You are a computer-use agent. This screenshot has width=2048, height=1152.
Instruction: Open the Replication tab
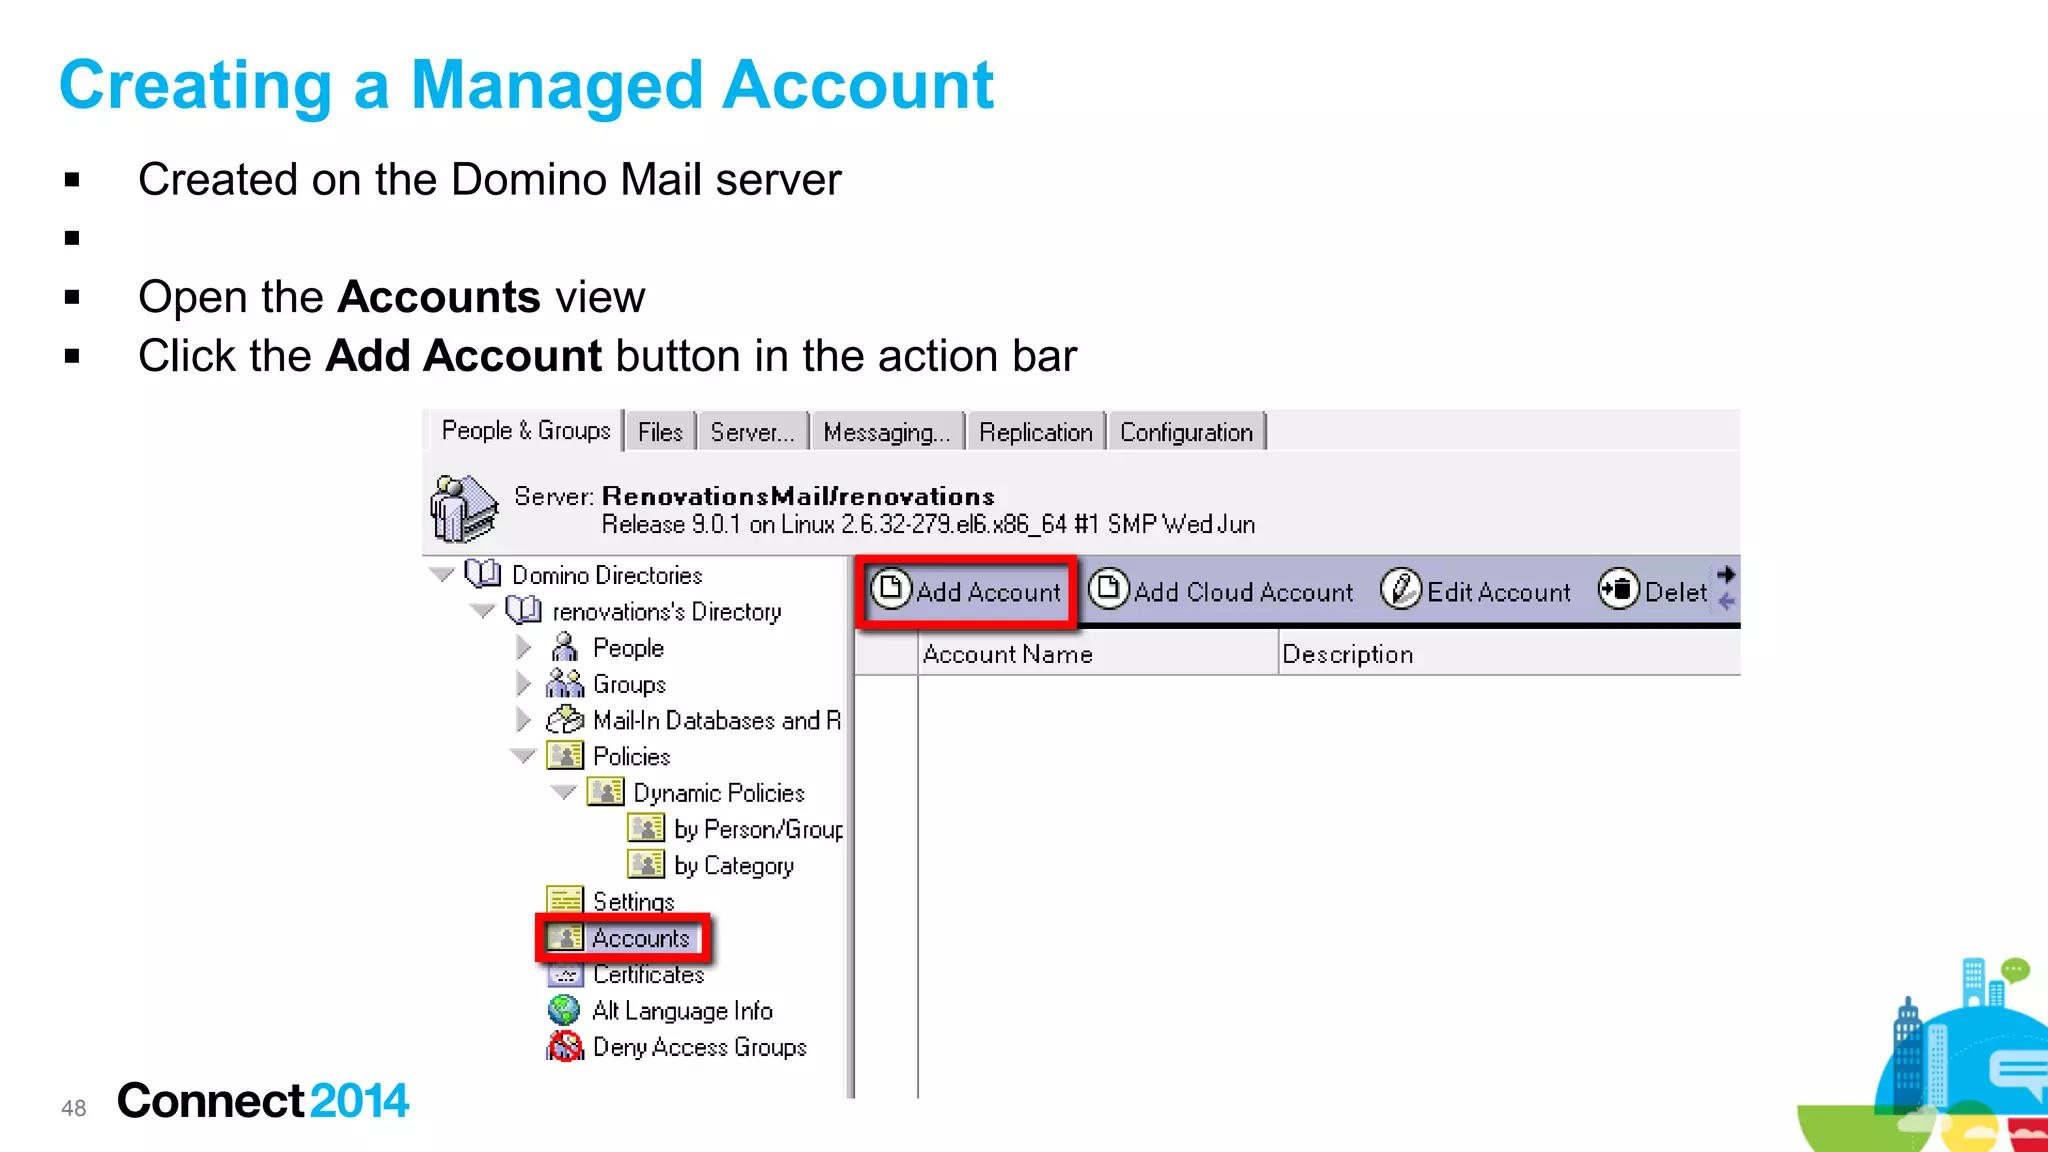1036,432
